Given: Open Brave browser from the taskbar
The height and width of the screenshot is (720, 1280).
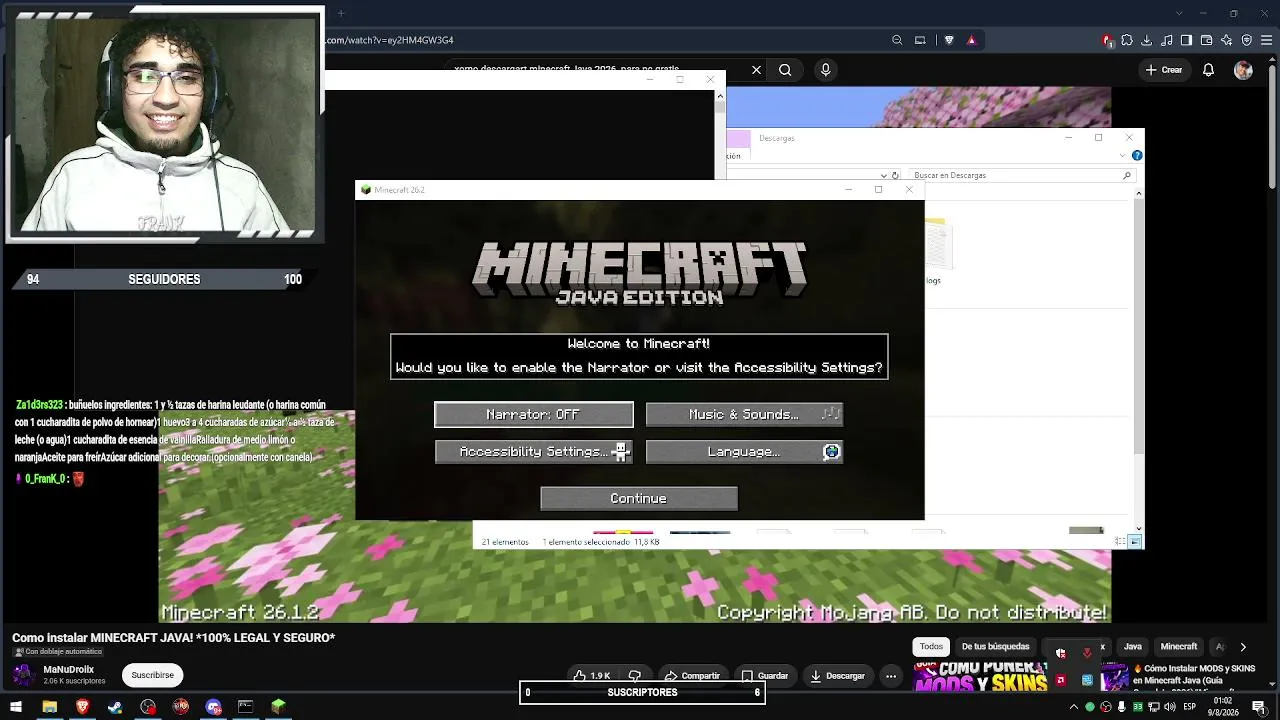Looking at the screenshot, I should [x=82, y=707].
